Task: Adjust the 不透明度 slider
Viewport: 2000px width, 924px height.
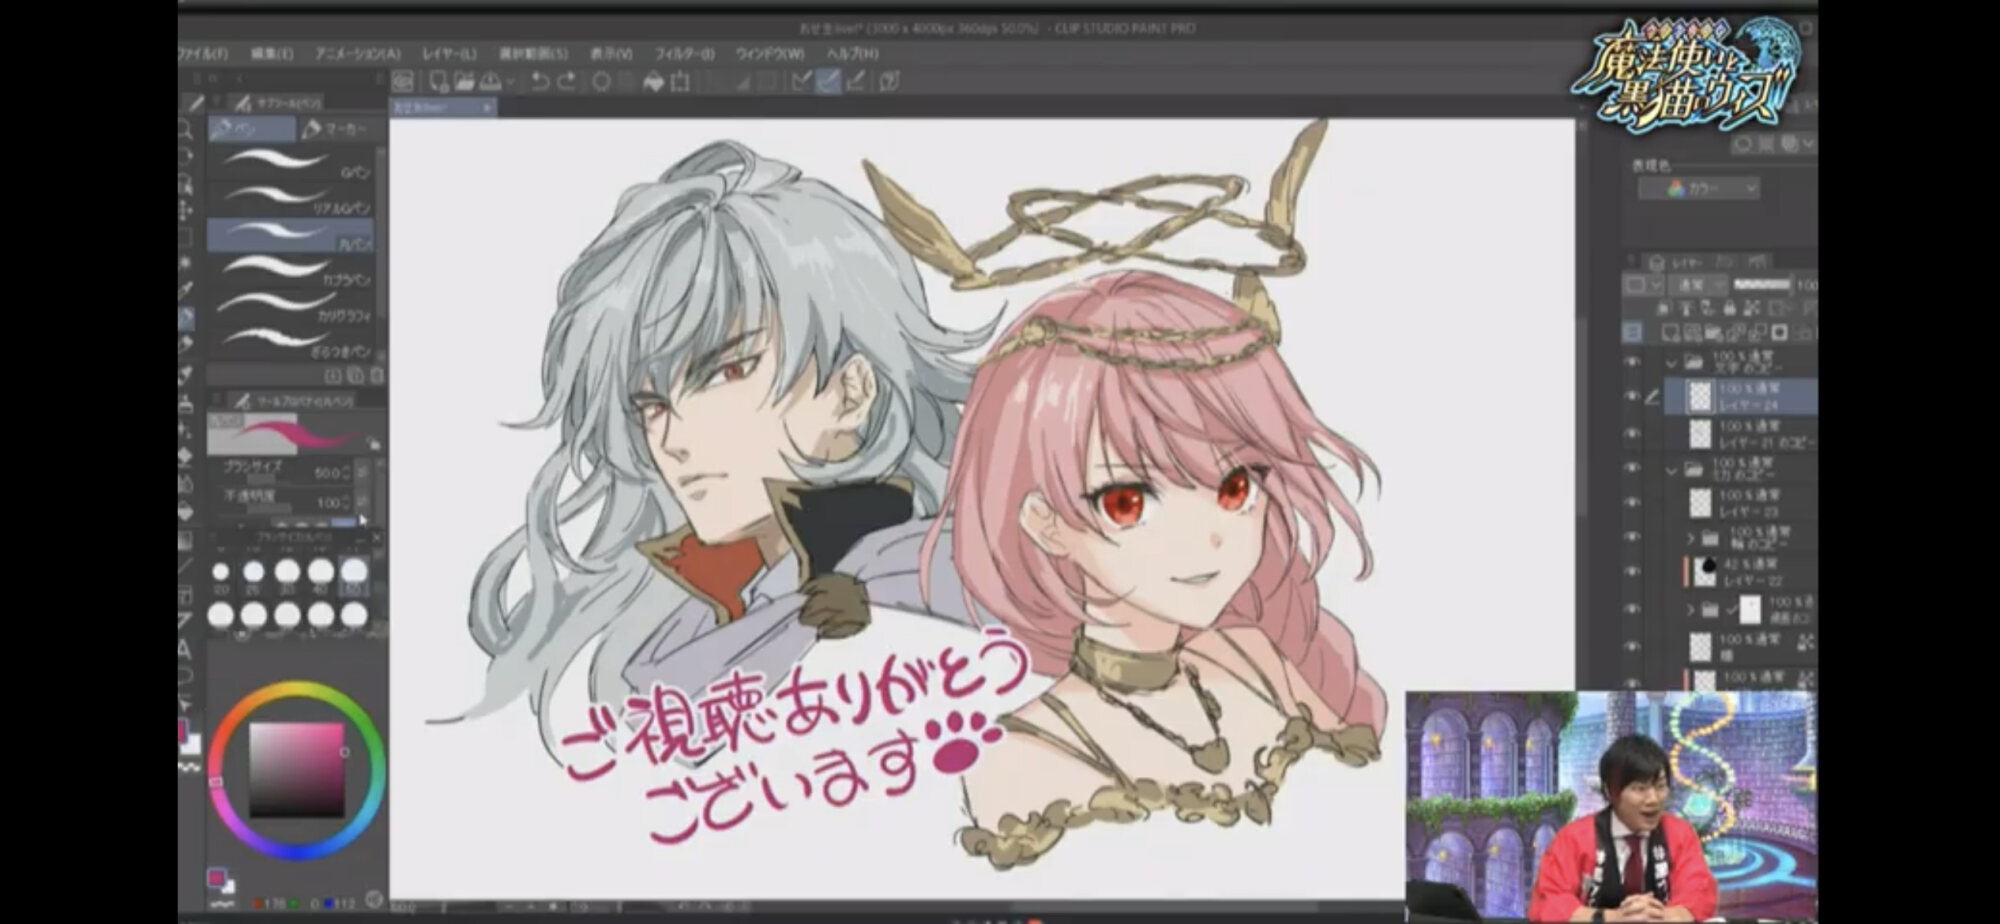Action: point(268,507)
